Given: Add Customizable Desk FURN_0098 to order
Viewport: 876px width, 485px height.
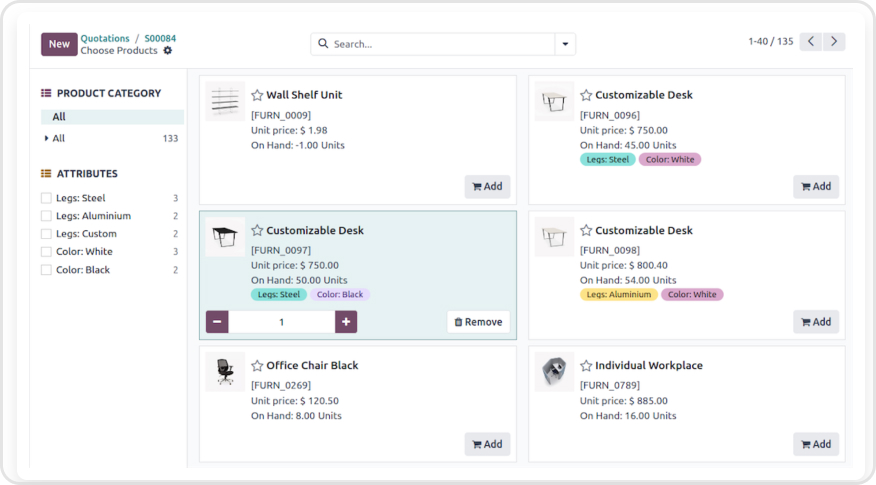Looking at the screenshot, I should (816, 322).
